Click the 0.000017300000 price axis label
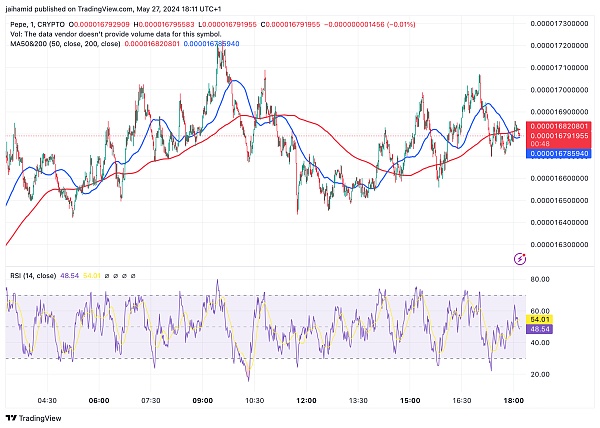 [559, 22]
